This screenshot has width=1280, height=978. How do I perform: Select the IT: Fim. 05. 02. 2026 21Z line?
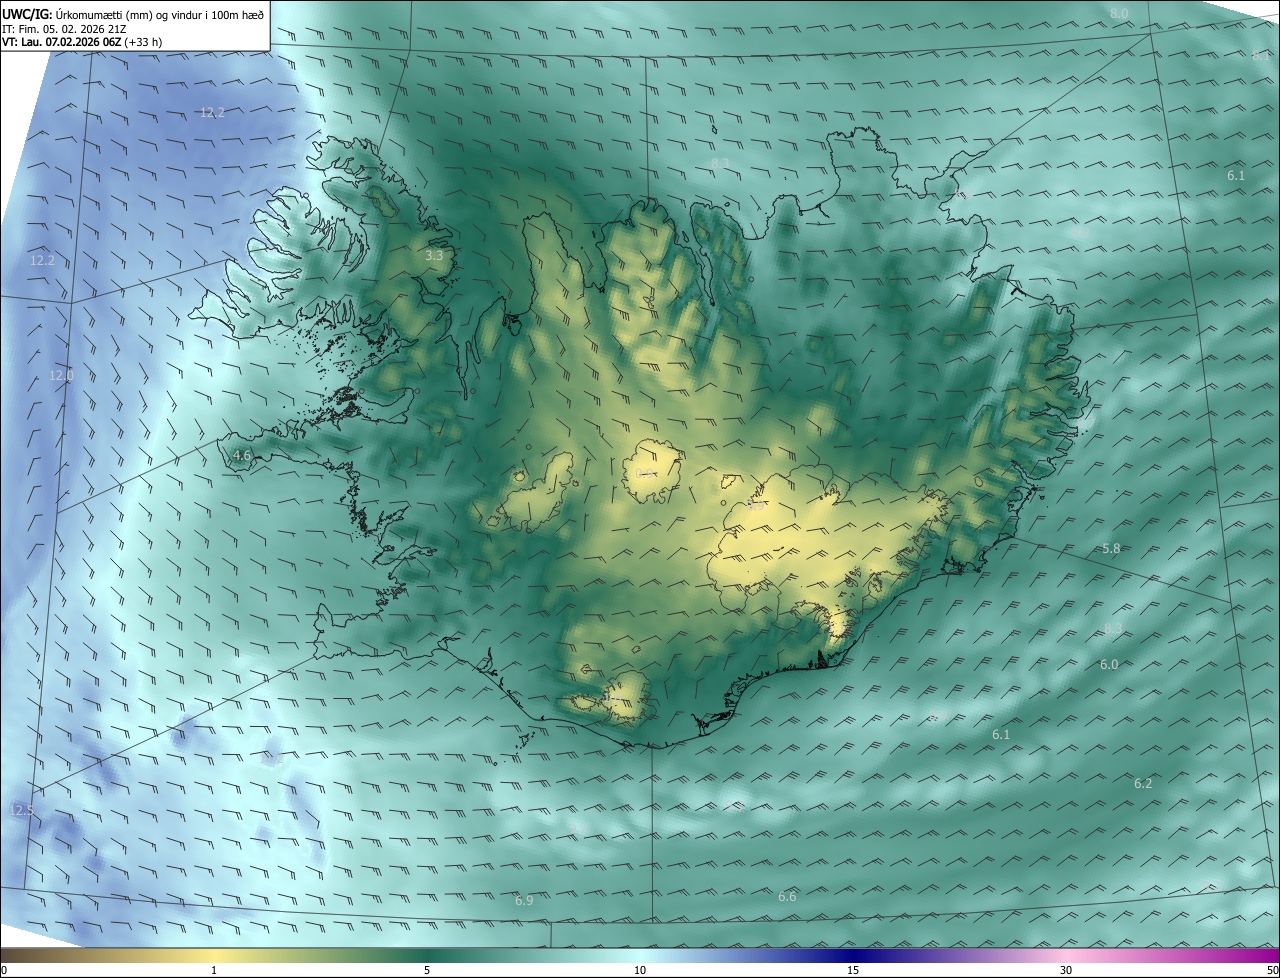64,29
